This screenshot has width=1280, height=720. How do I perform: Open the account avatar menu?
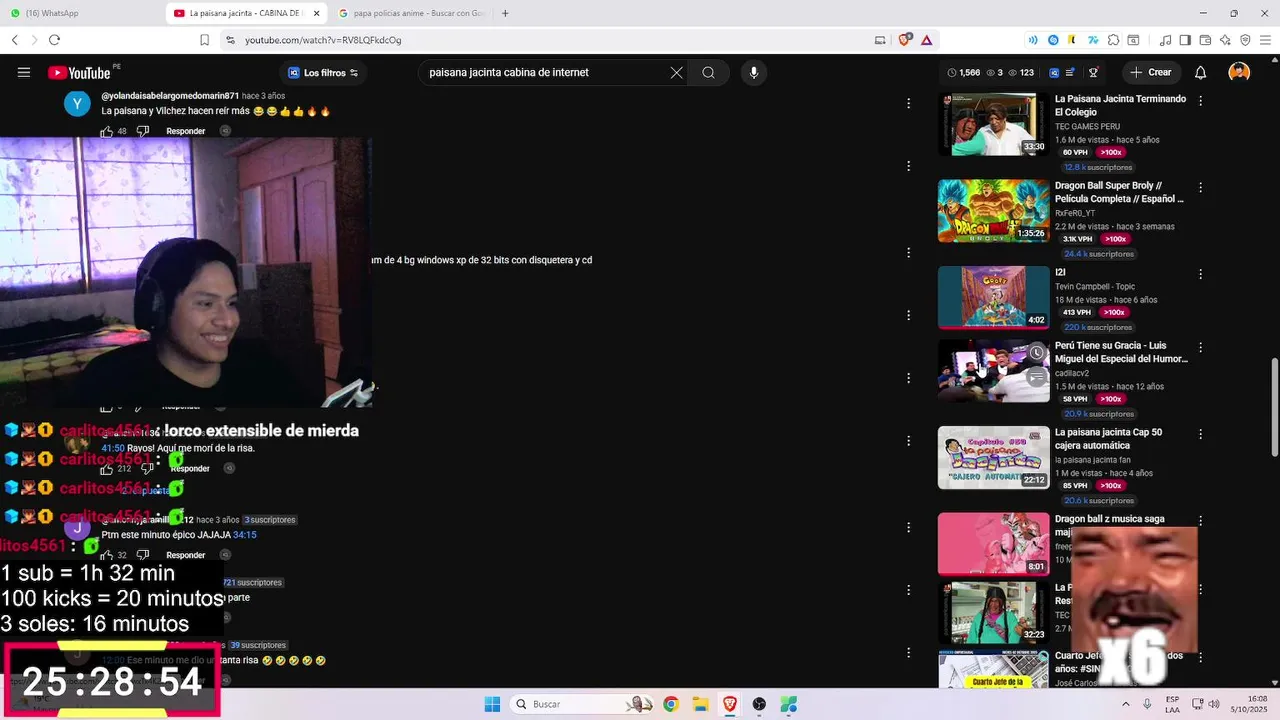[1239, 72]
